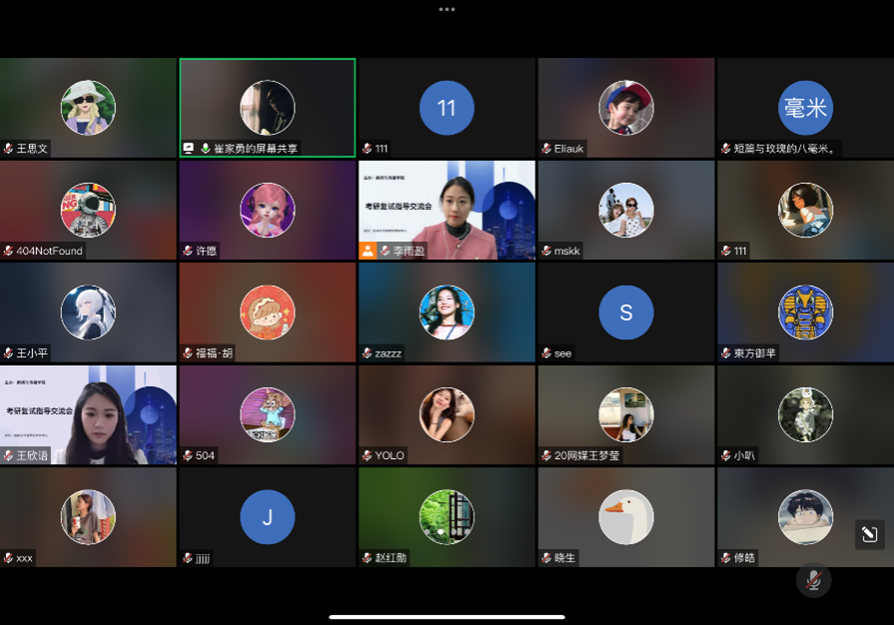Tap the home indicator bar at bottom
Screen dimensions: 894x625
pyautogui.click(x=447, y=616)
